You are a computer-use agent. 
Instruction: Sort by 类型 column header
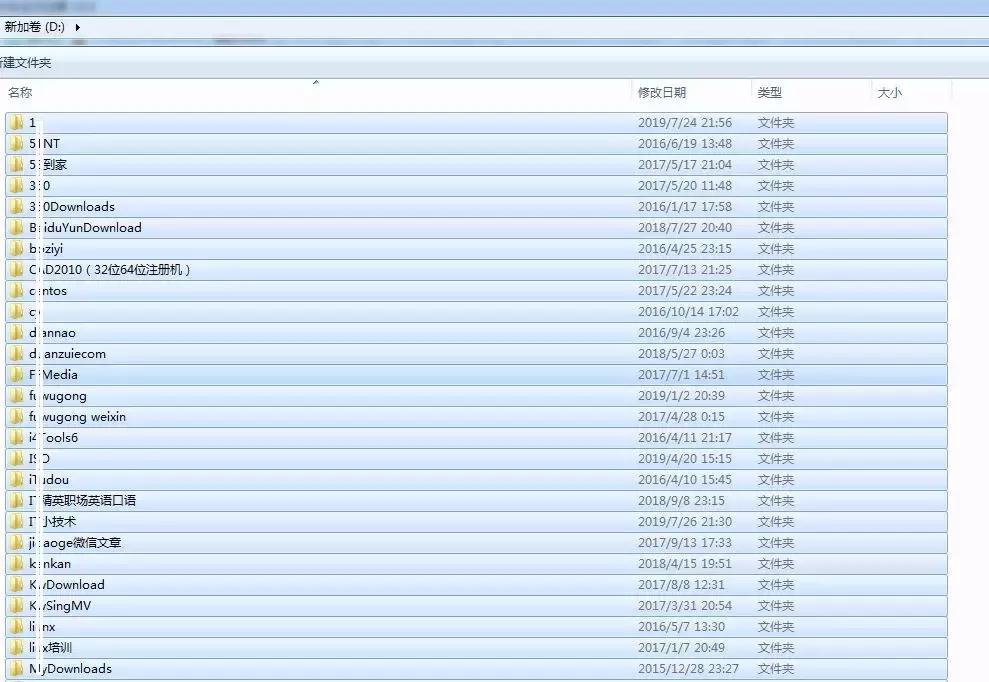tap(769, 93)
